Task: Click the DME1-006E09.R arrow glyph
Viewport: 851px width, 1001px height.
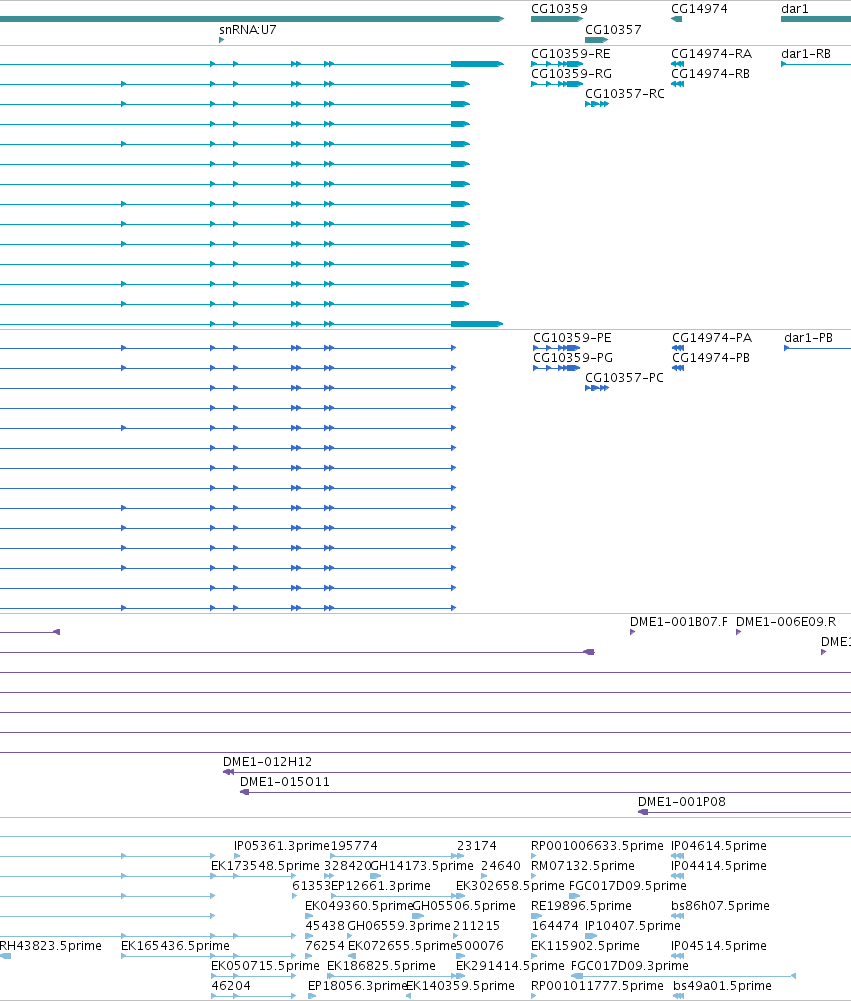Action: coord(739,632)
